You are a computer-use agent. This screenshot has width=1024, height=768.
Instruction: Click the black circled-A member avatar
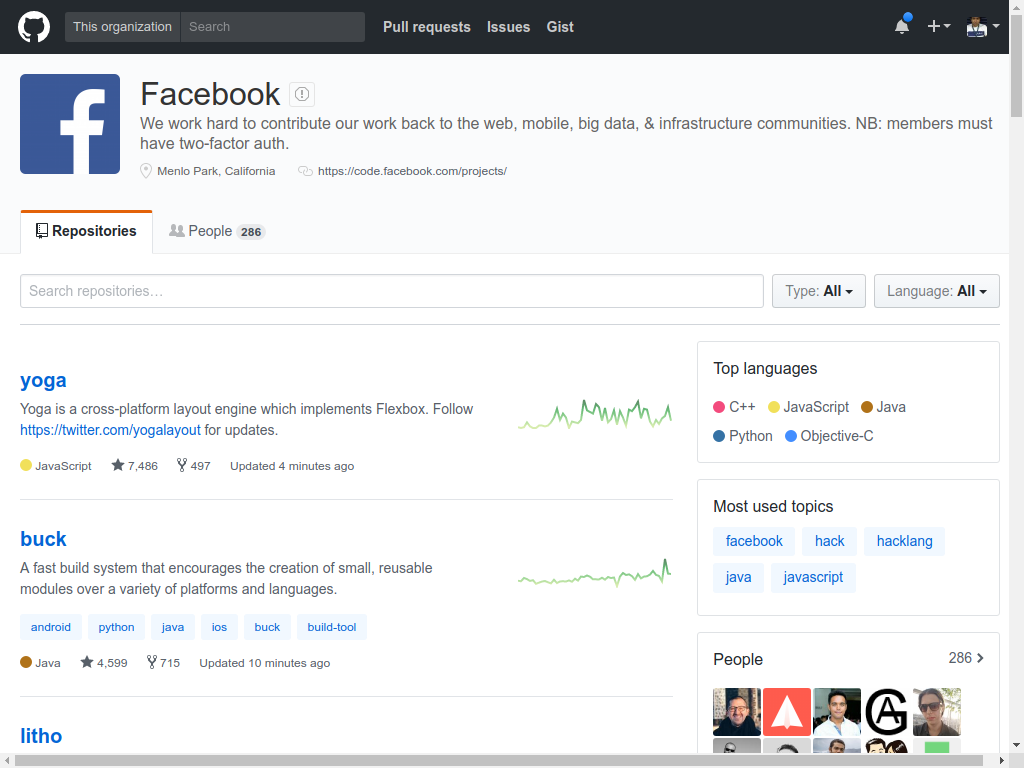coord(887,712)
